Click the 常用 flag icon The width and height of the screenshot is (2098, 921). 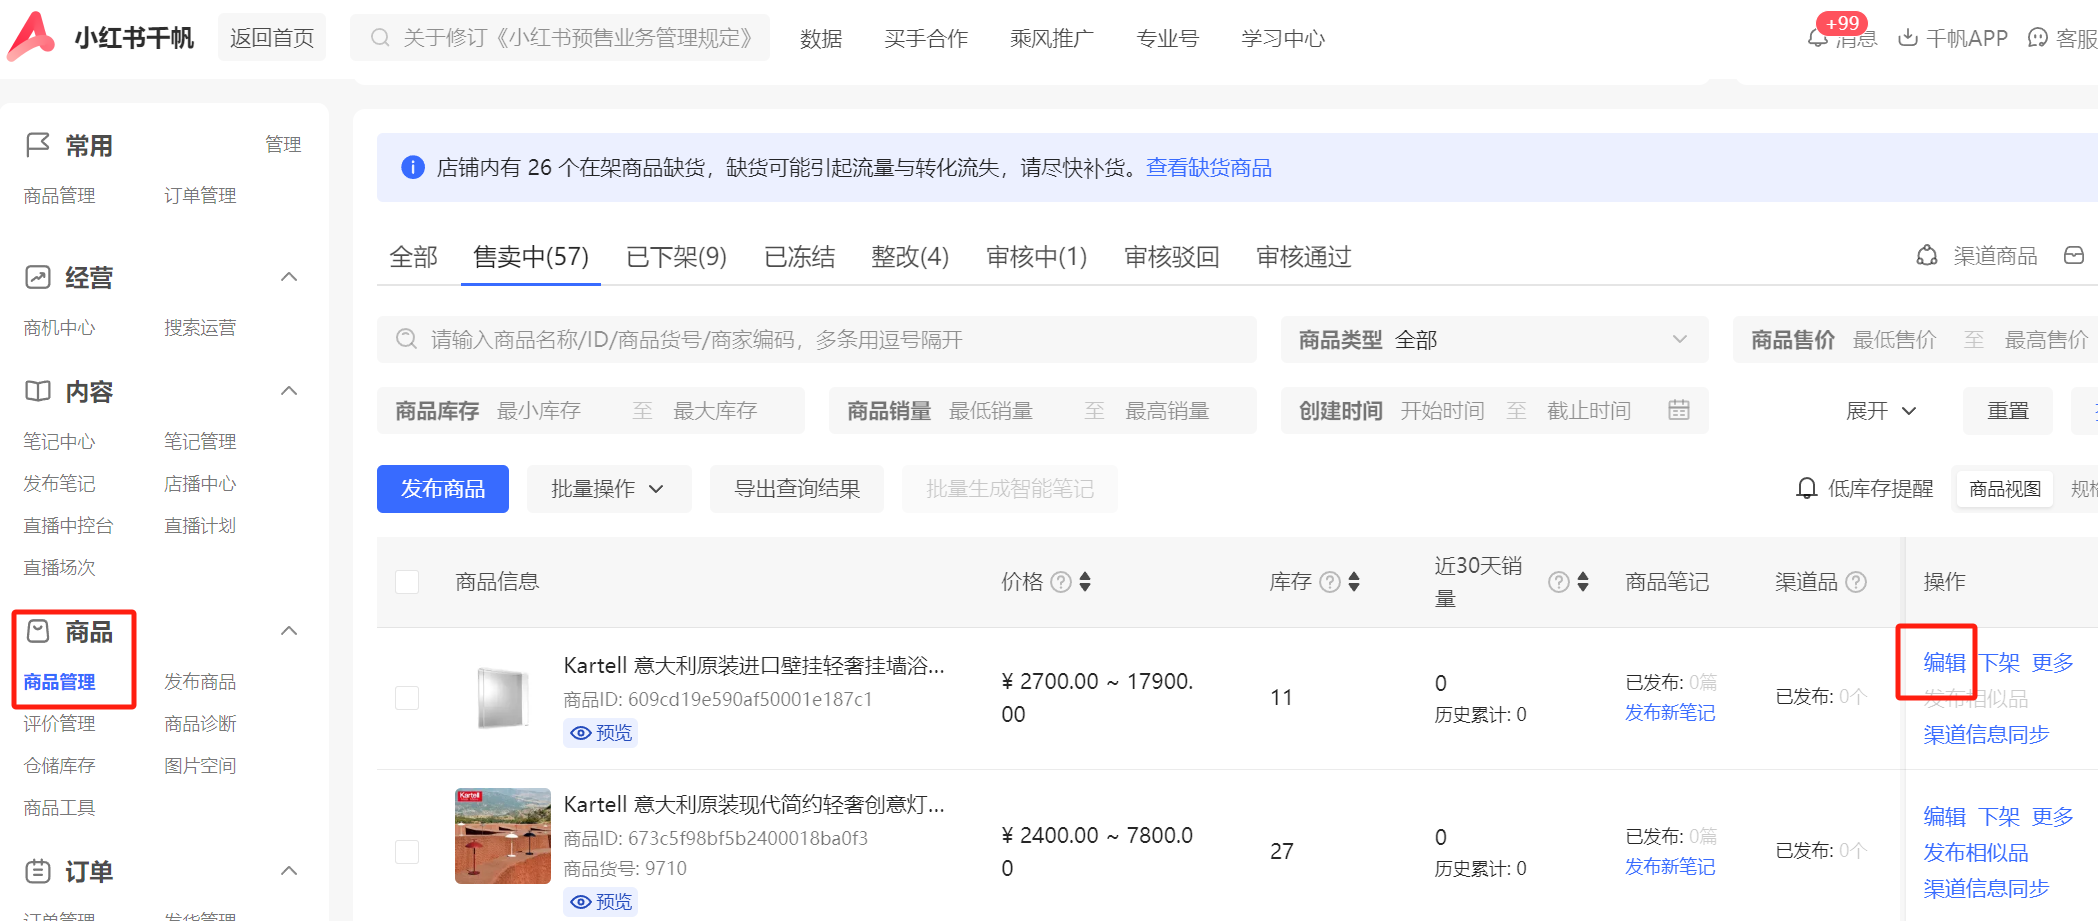[38, 145]
